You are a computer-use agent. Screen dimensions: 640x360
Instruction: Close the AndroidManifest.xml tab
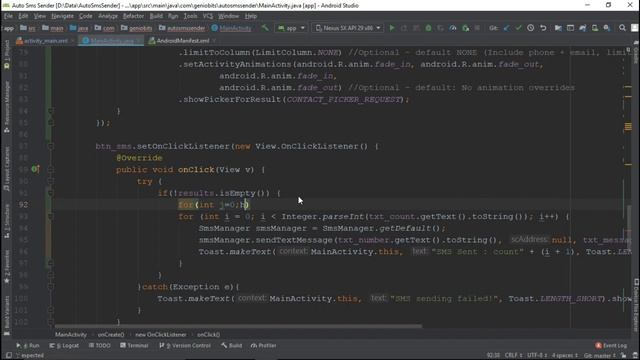[214, 41]
